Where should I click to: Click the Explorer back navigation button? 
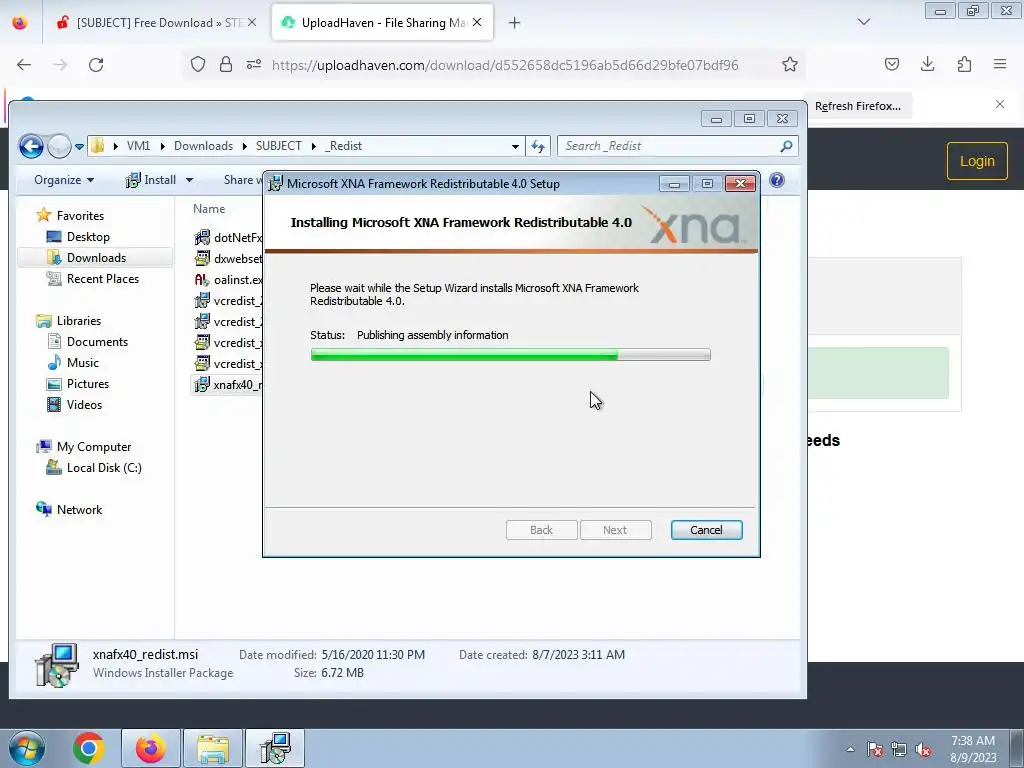[31, 146]
